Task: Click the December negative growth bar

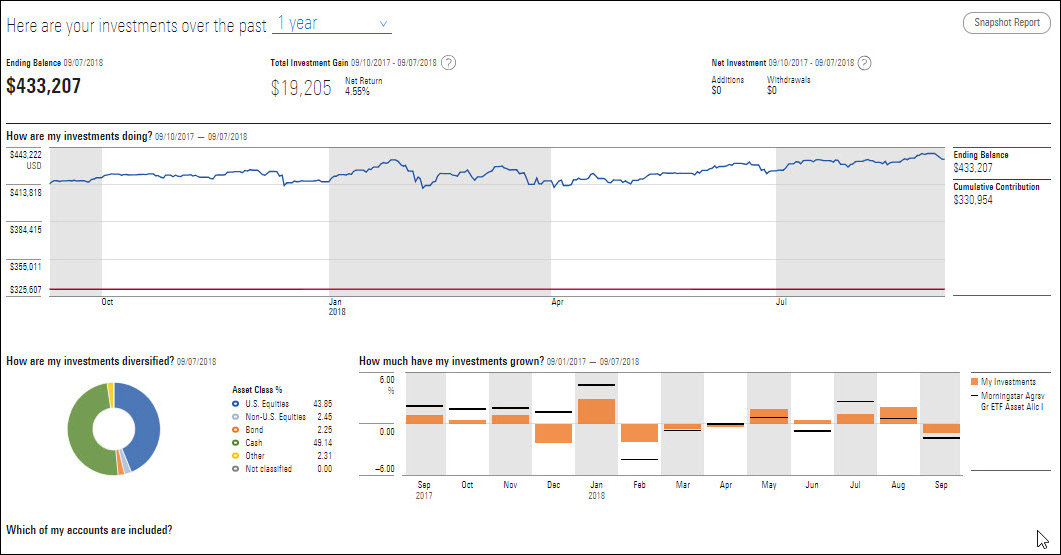Action: coord(553,433)
